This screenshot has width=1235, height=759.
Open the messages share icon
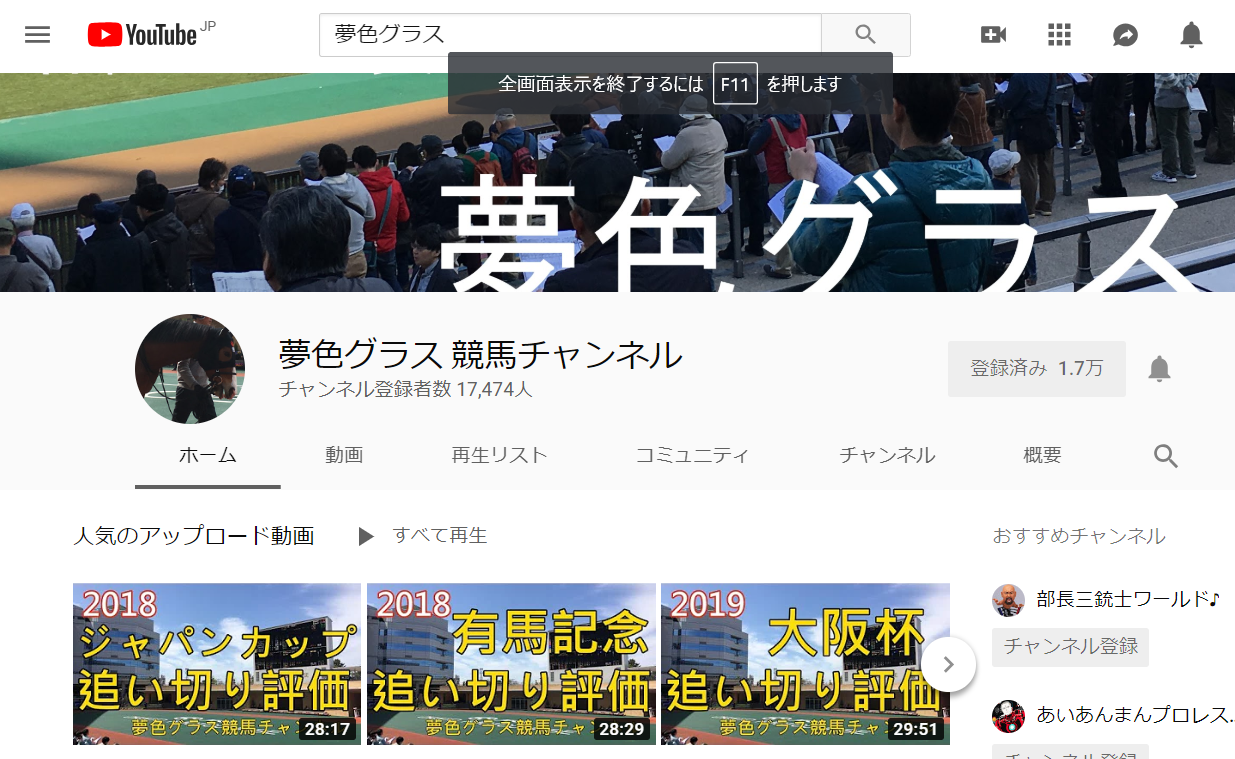click(x=1125, y=35)
